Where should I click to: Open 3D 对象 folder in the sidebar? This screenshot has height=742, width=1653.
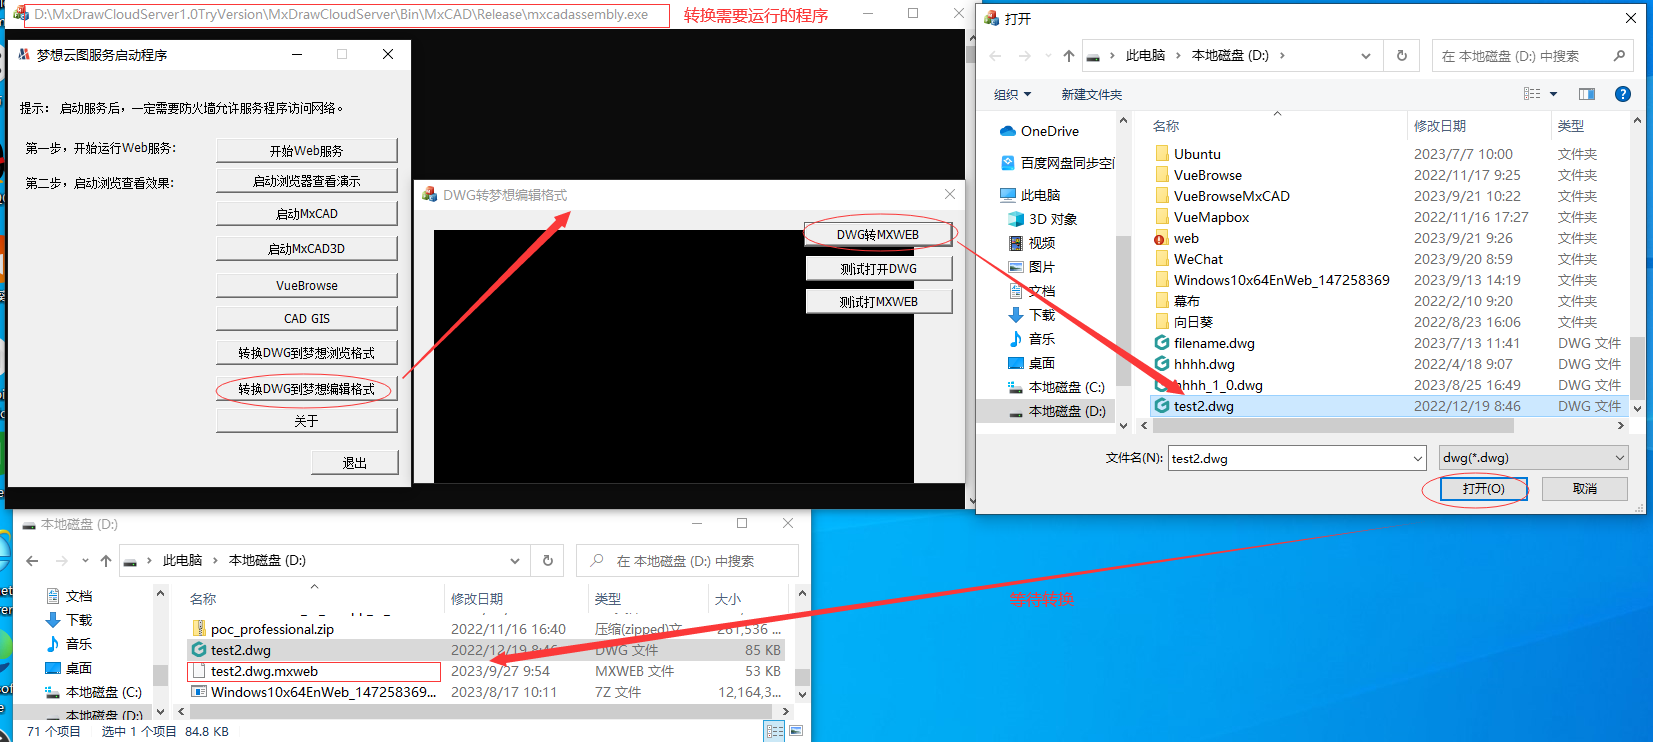pyautogui.click(x=1052, y=219)
